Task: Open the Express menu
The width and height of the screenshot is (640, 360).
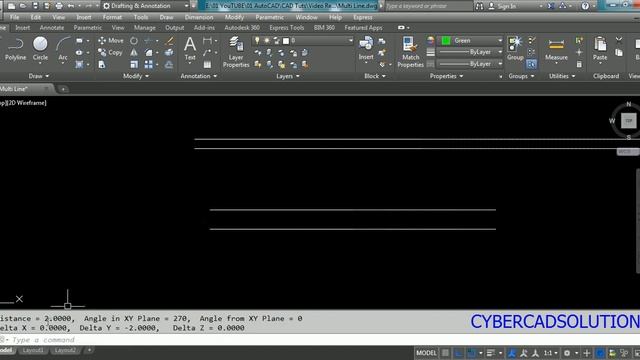Action: point(362,18)
